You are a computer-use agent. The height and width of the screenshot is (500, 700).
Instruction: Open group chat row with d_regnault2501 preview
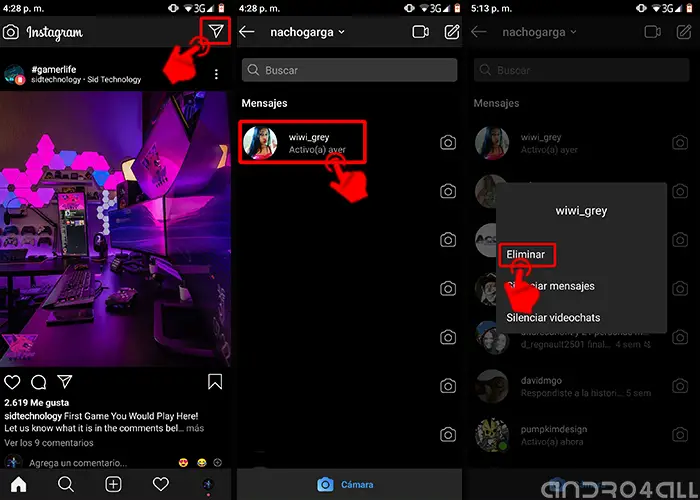(x=583, y=338)
